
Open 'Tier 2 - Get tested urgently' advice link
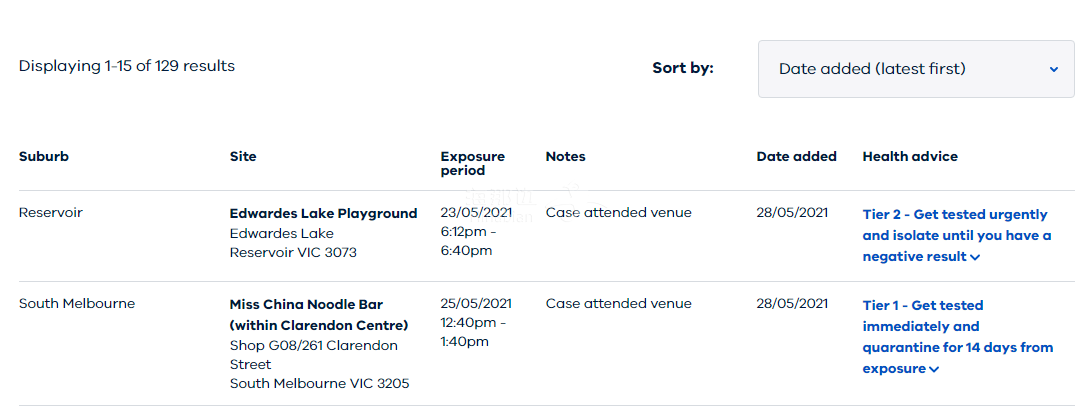tap(957, 235)
